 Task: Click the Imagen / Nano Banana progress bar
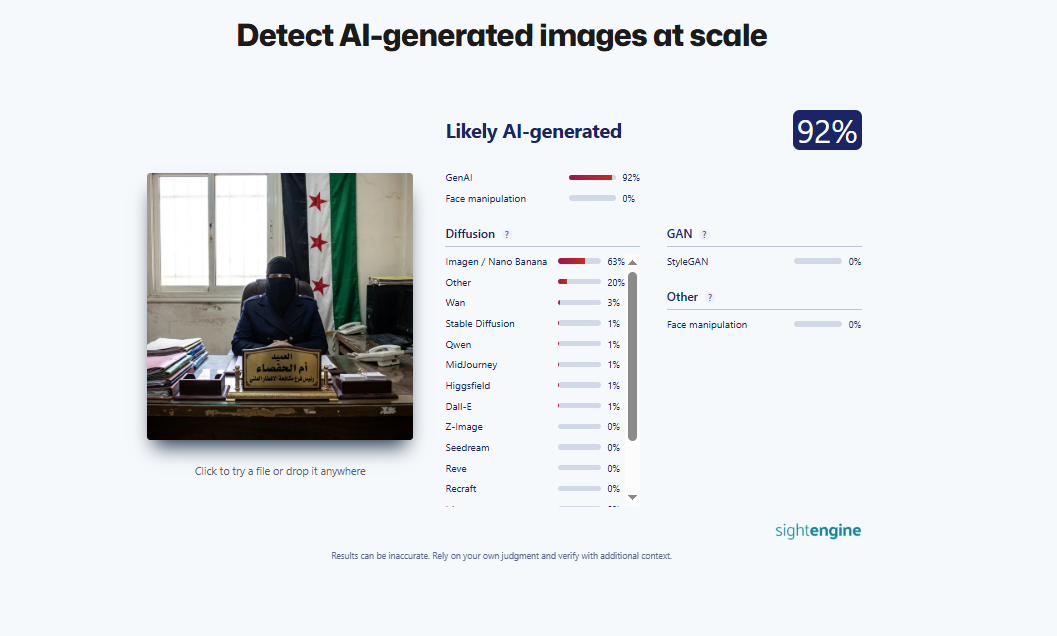point(579,262)
